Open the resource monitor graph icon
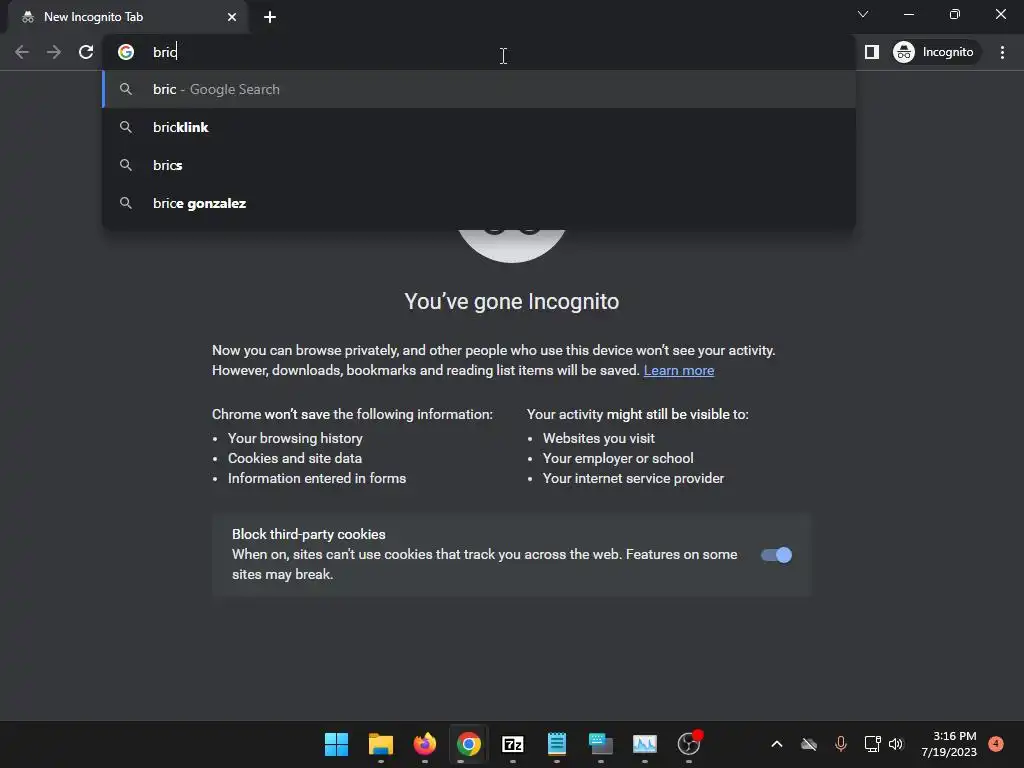This screenshot has width=1024, height=768. point(645,744)
